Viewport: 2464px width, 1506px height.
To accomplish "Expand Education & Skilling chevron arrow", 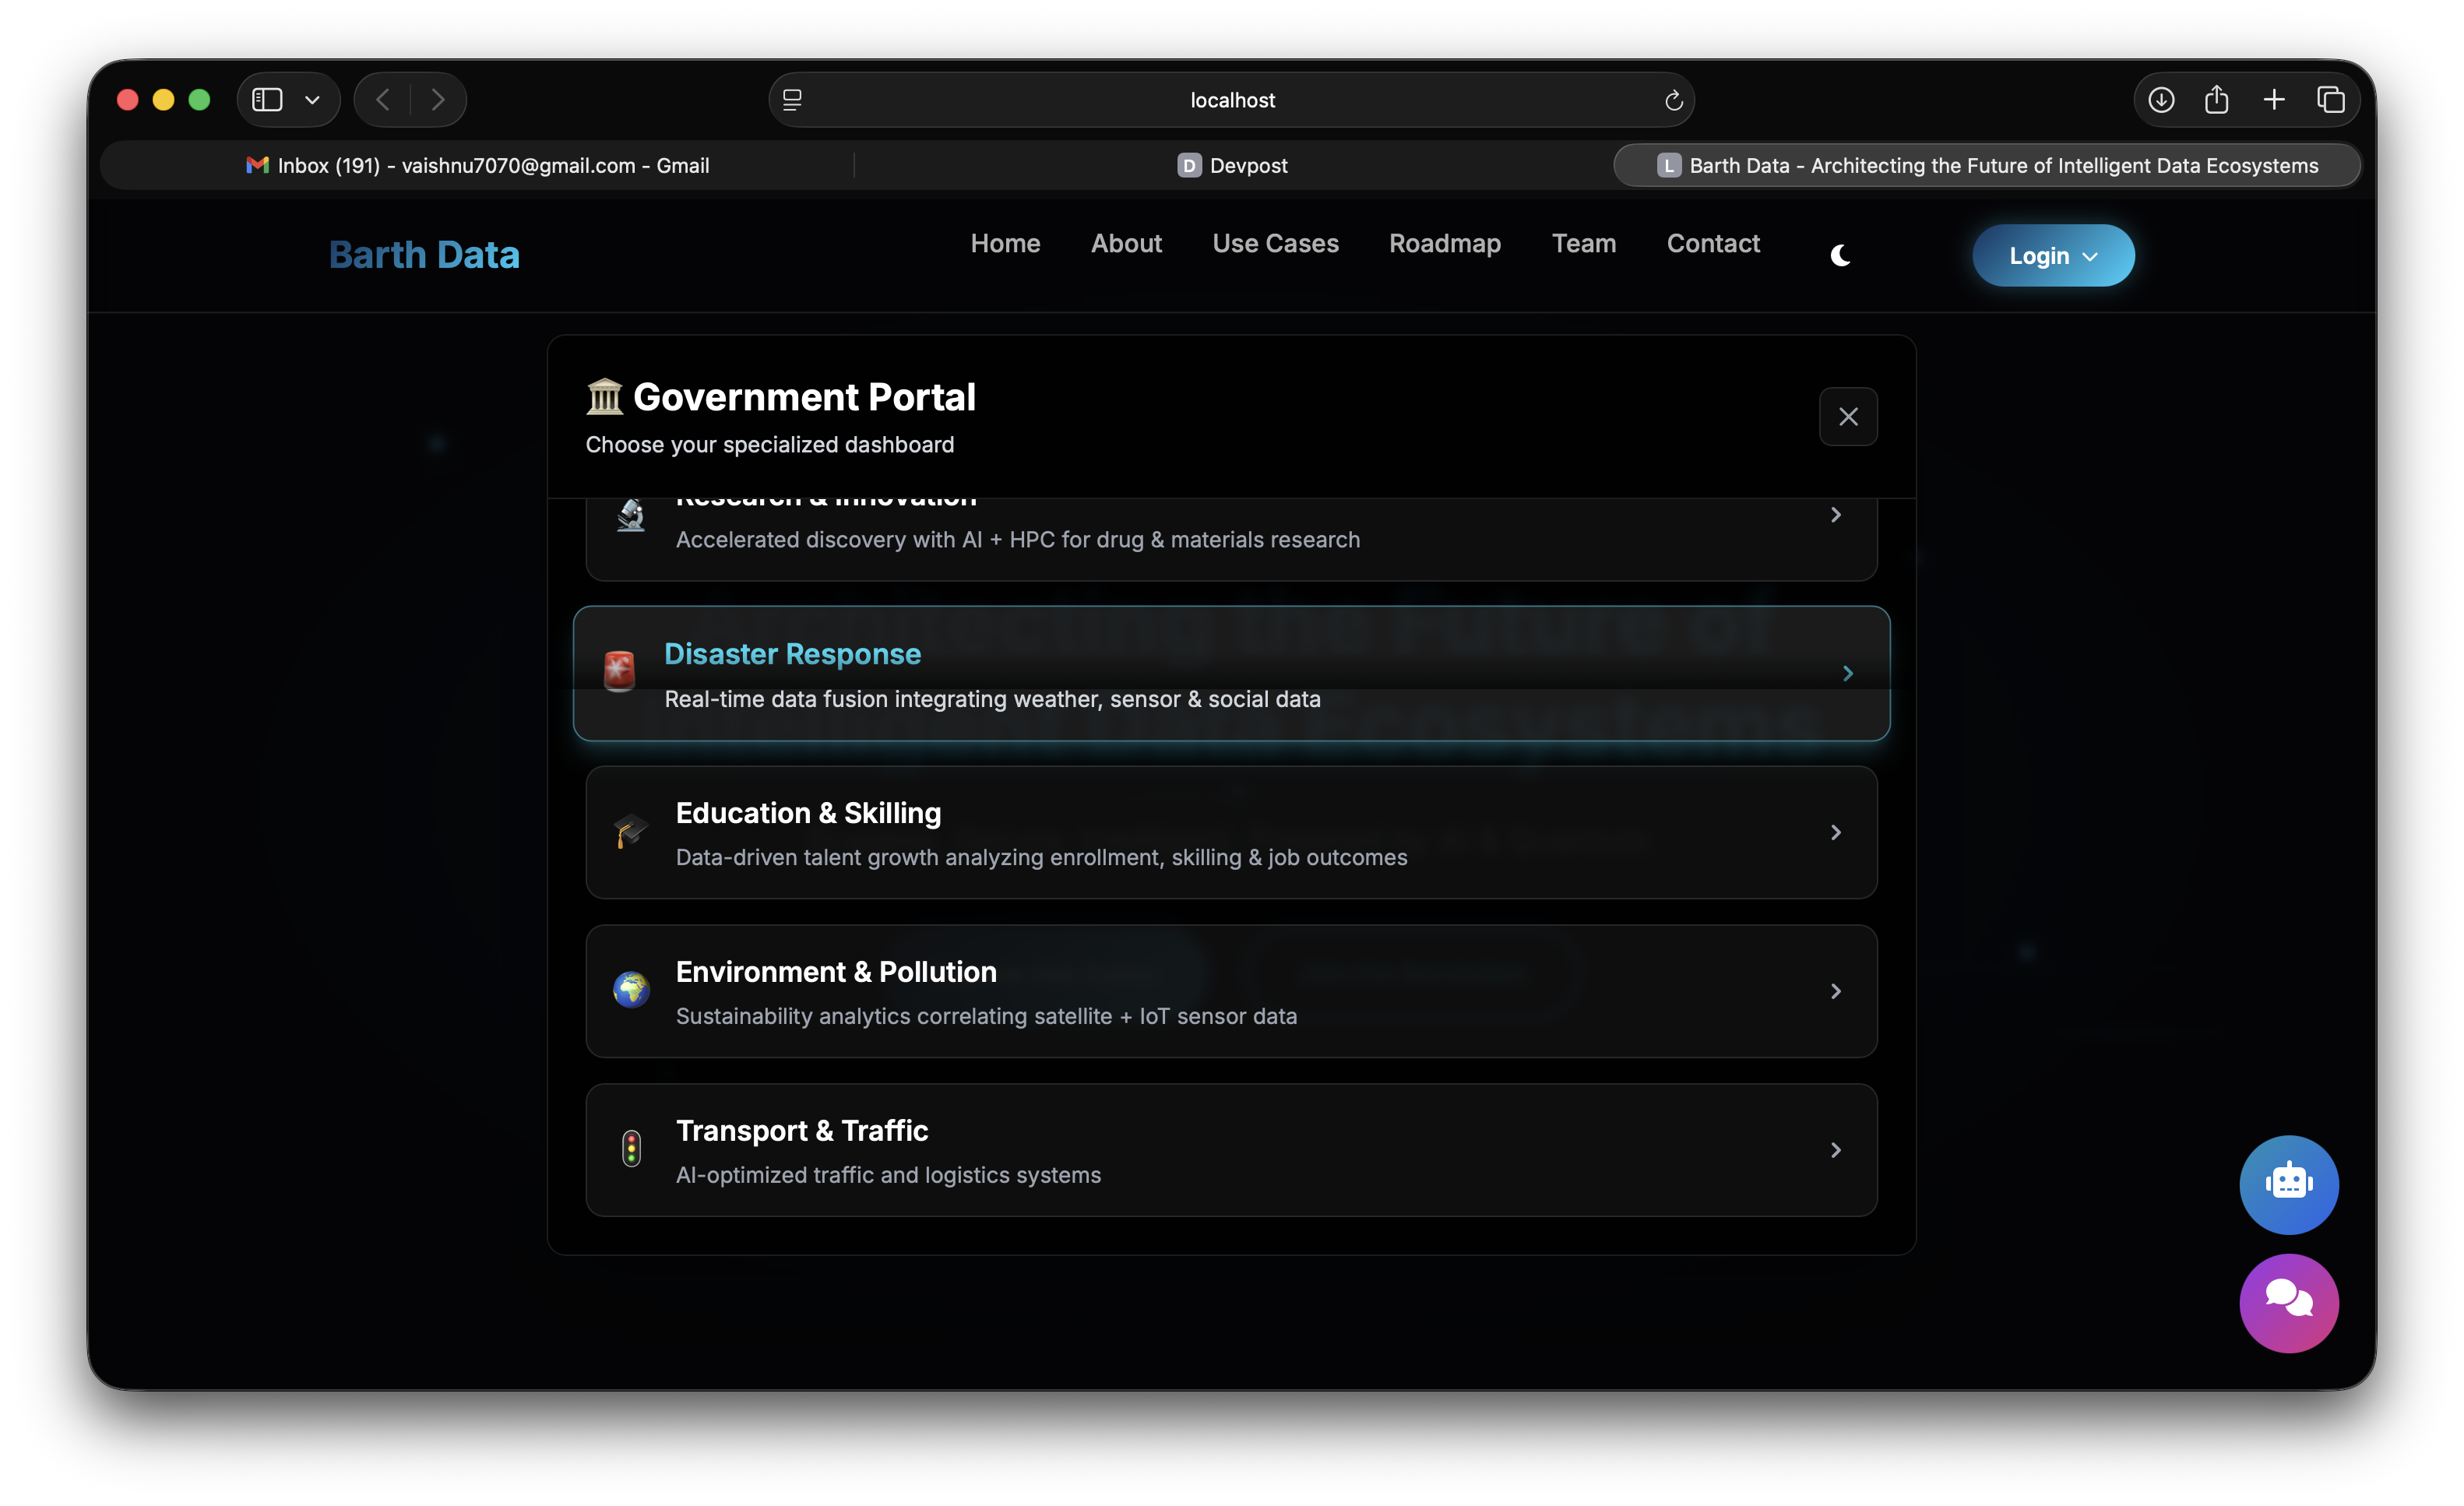I will (1835, 832).
